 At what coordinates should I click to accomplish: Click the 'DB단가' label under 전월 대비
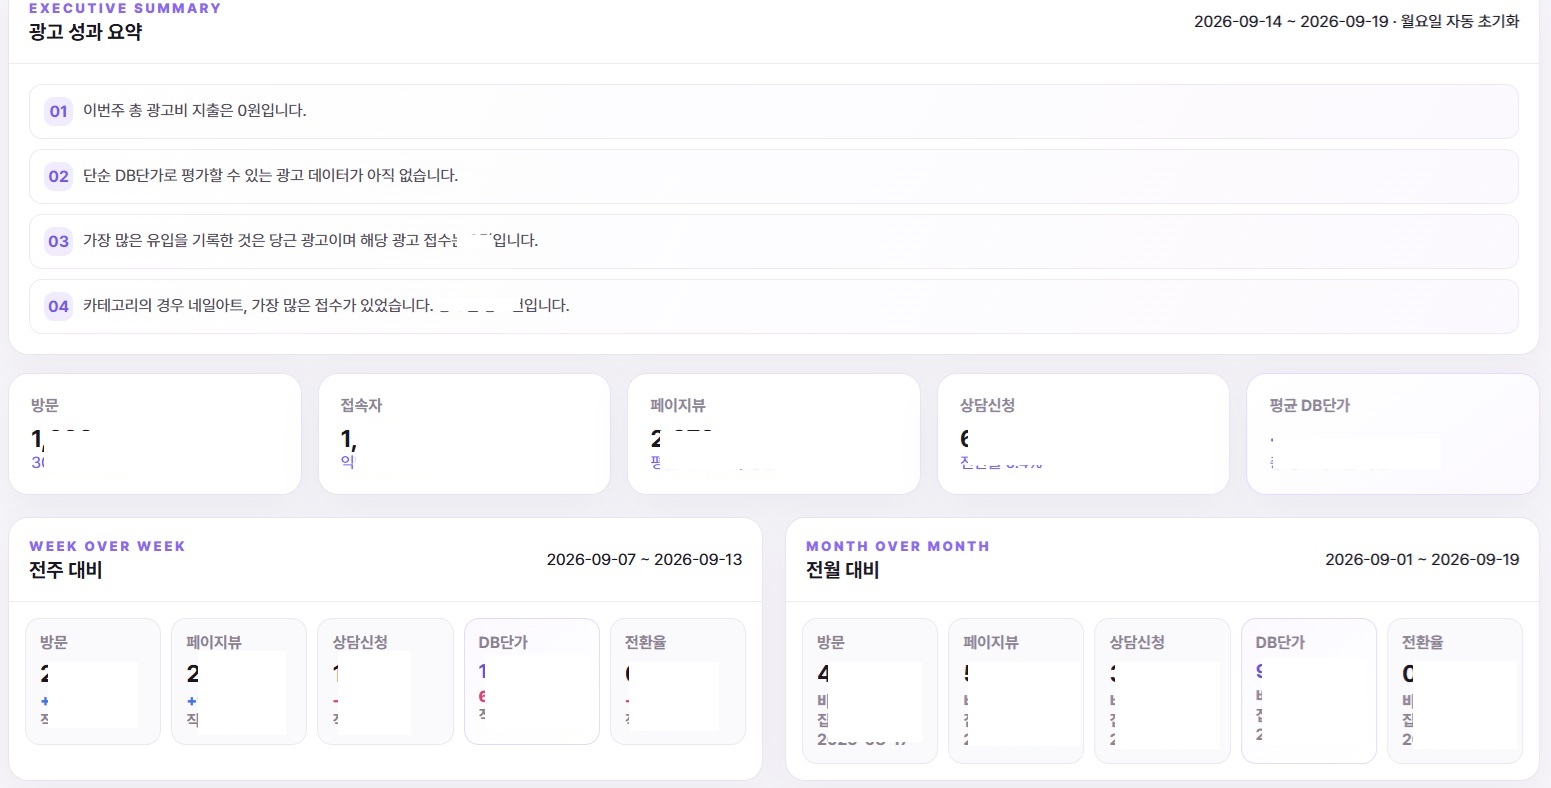coord(1280,642)
